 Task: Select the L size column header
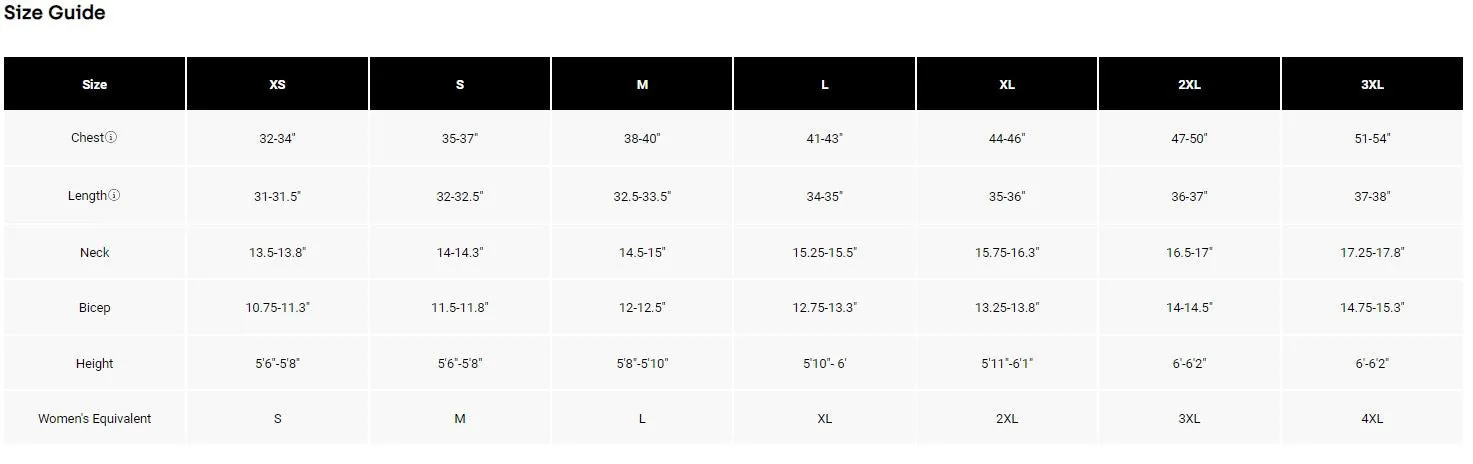click(x=825, y=84)
